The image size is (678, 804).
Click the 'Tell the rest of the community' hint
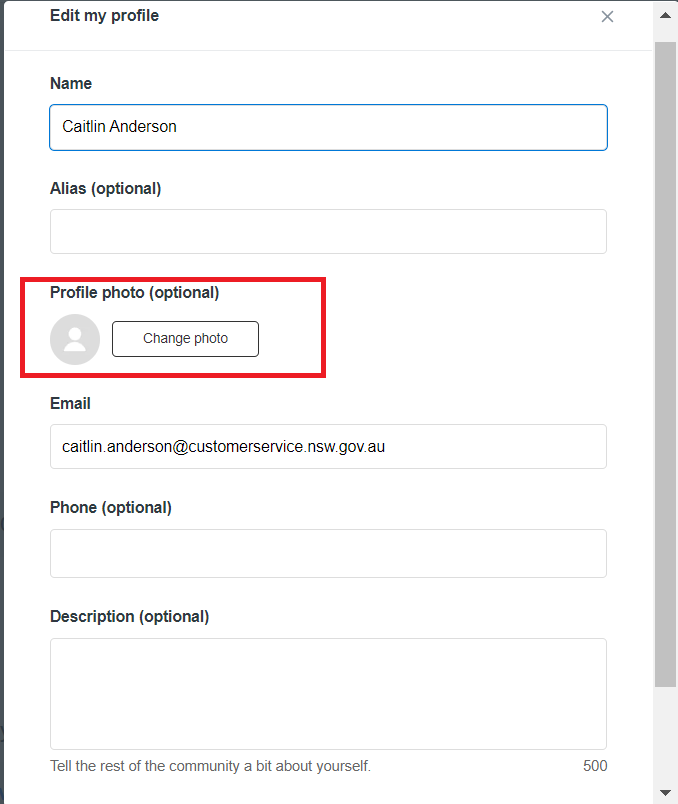(x=210, y=766)
